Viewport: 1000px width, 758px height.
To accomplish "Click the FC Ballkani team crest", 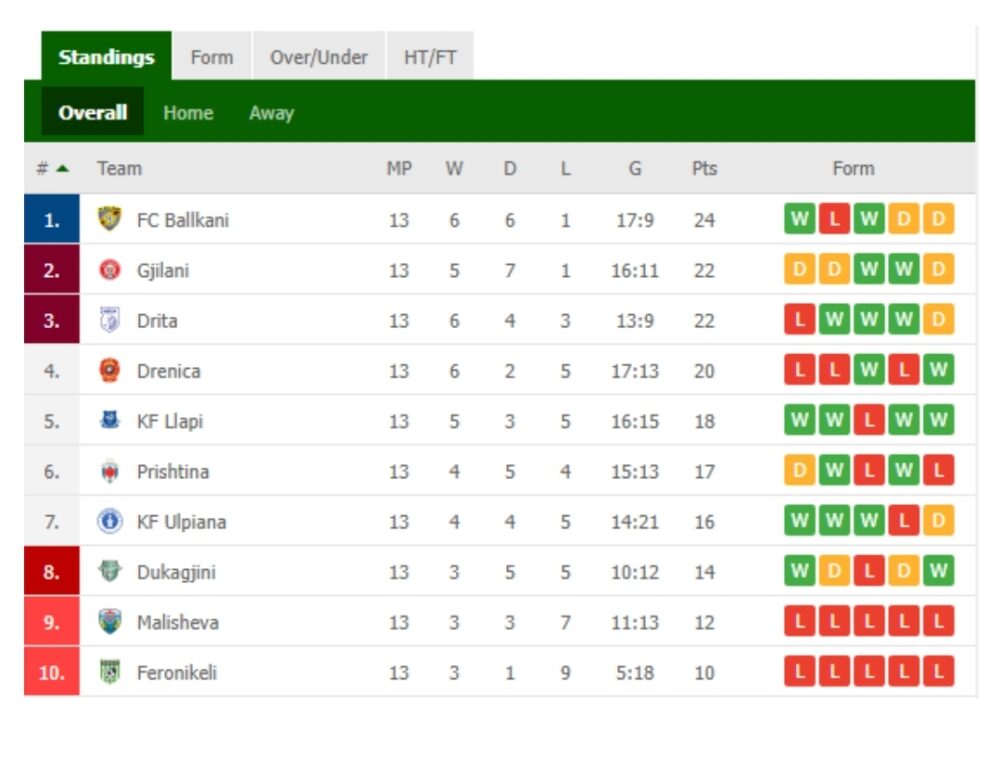I will point(110,219).
